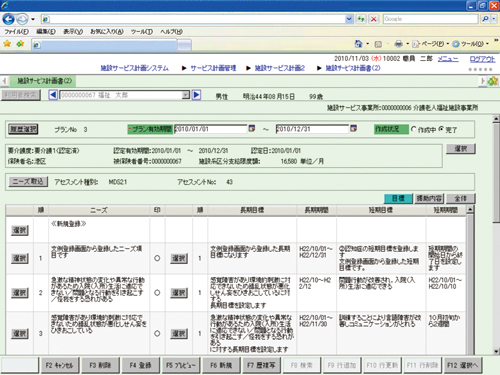This screenshot has width=500, height=375.
Task: Select the current browser tab
Action: 104,45
